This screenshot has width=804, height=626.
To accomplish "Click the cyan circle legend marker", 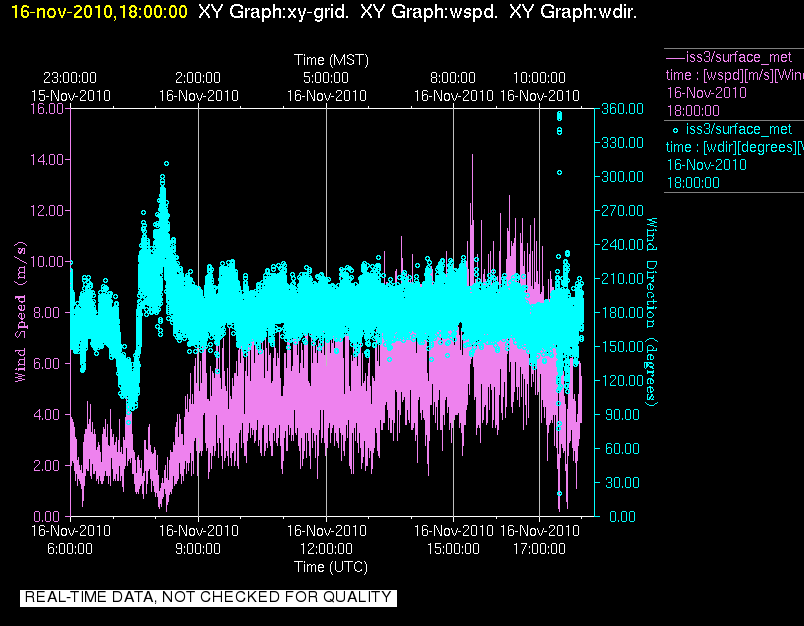I will click(x=675, y=131).
